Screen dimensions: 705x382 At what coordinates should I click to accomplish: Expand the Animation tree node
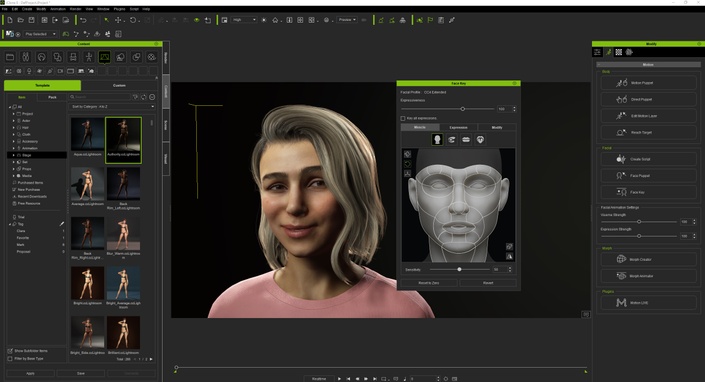pos(13,148)
